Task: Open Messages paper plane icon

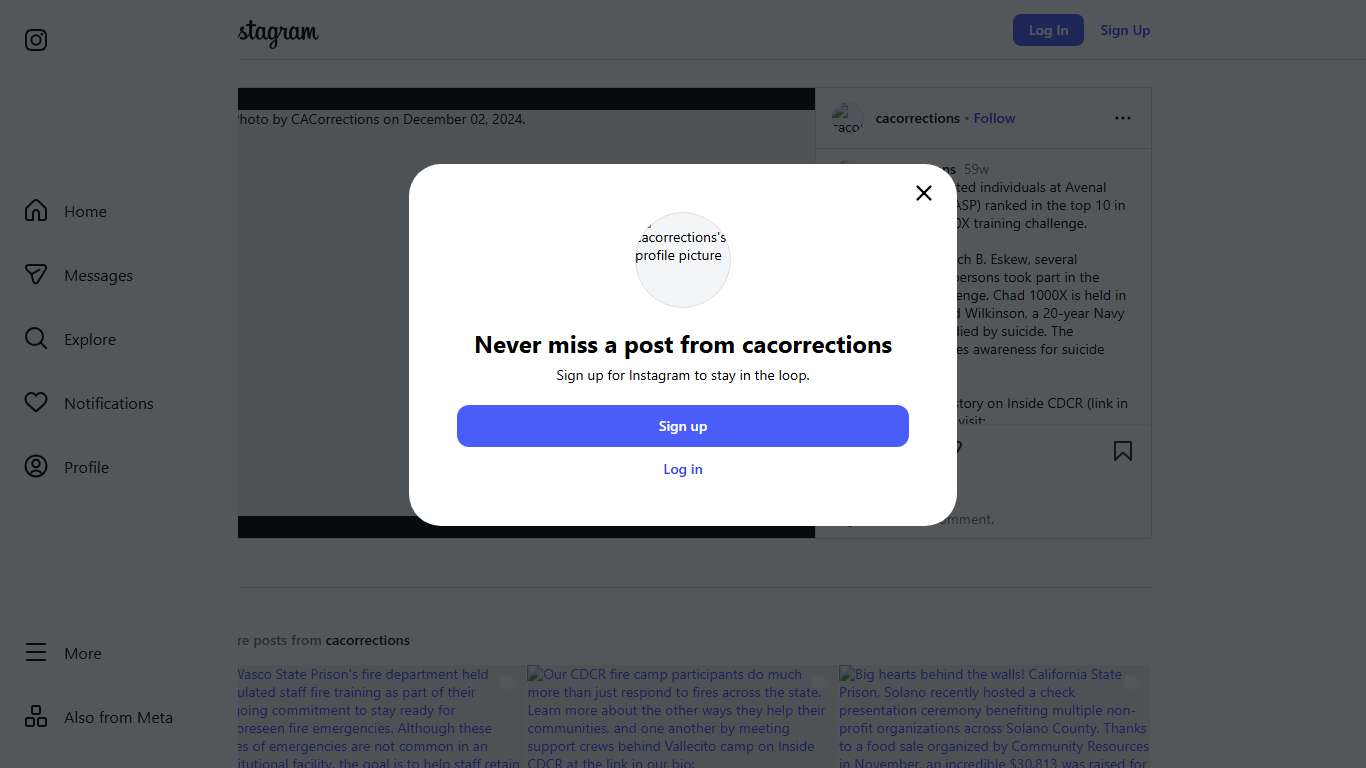Action: (x=36, y=275)
